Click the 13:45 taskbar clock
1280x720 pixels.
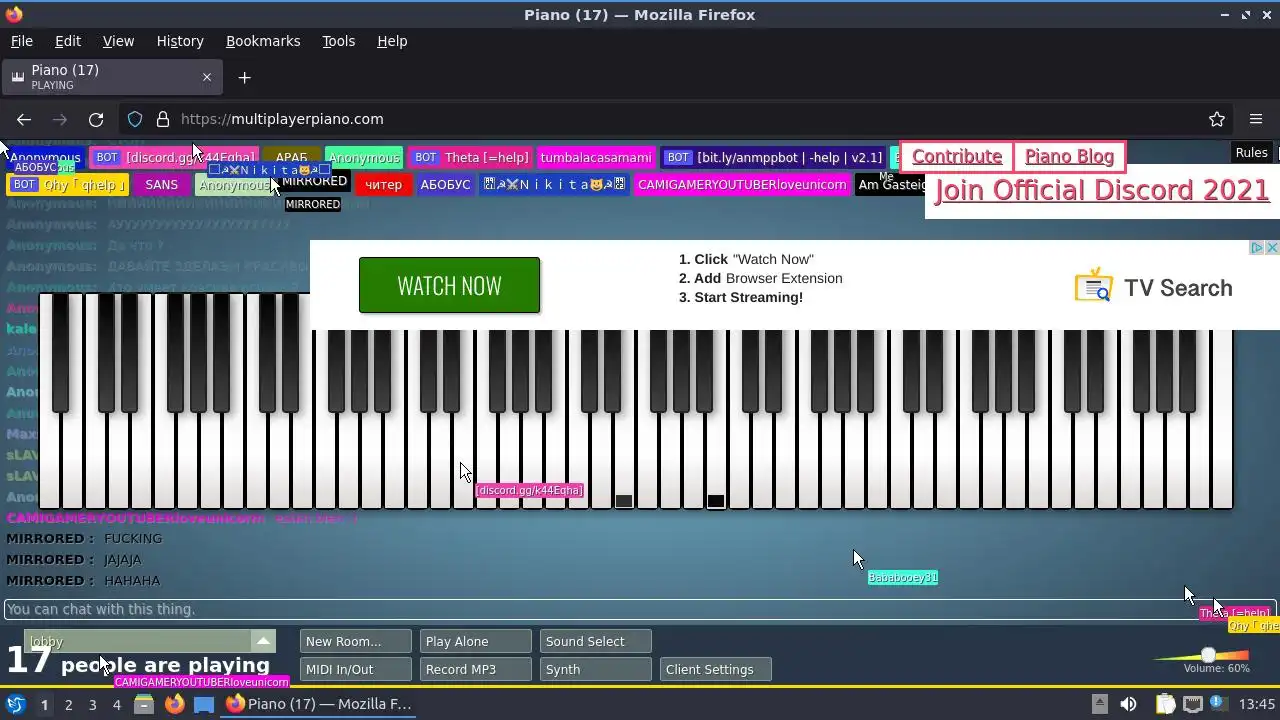pos(1258,704)
